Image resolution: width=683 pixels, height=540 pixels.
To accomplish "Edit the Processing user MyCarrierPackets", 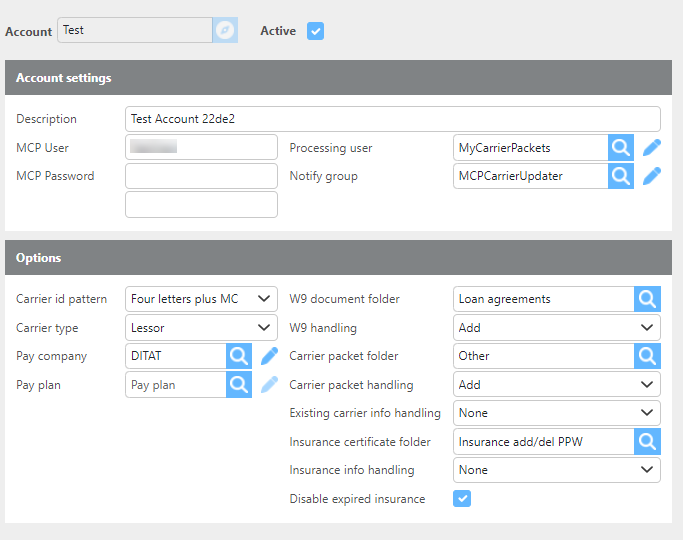I will (x=652, y=148).
